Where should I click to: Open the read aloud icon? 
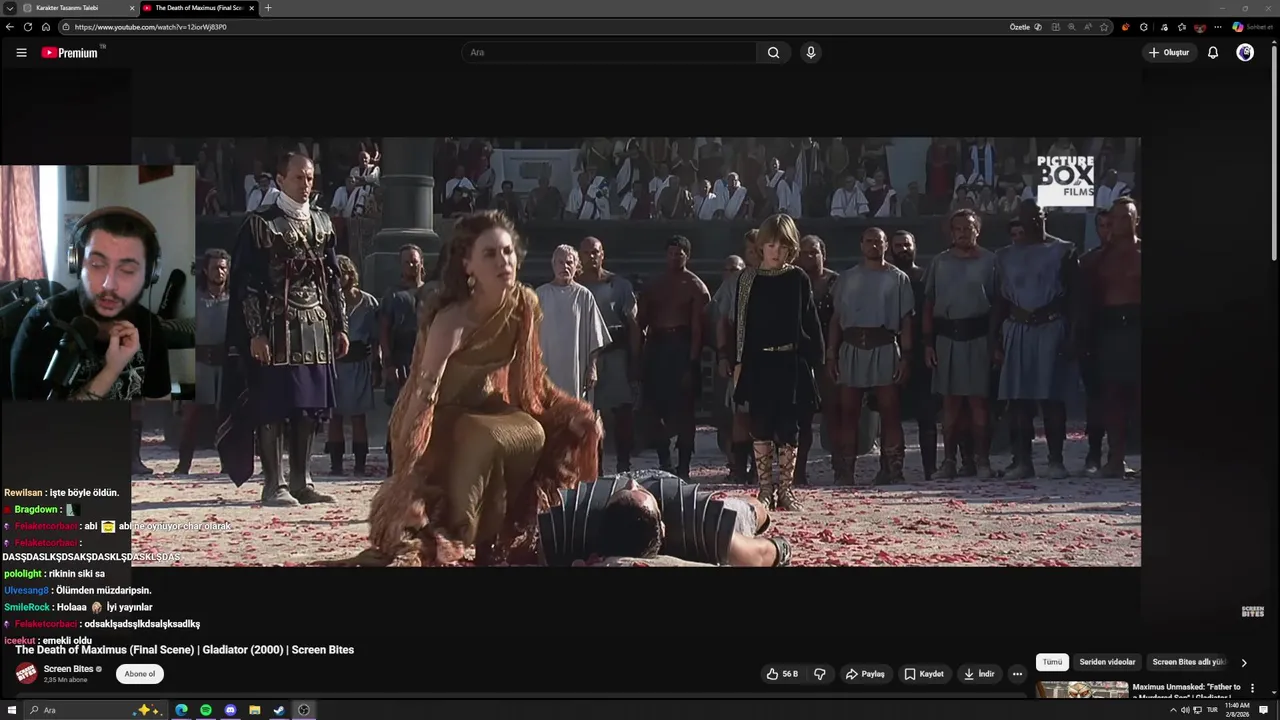(x=1088, y=27)
